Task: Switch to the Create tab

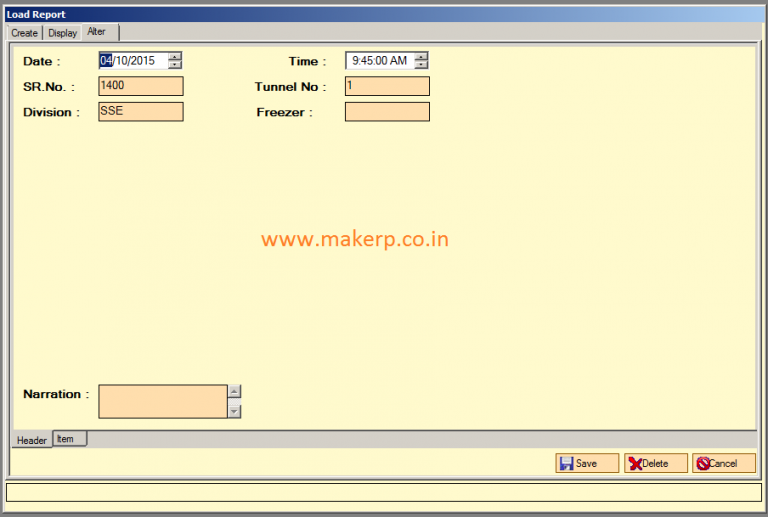Action: pos(24,33)
